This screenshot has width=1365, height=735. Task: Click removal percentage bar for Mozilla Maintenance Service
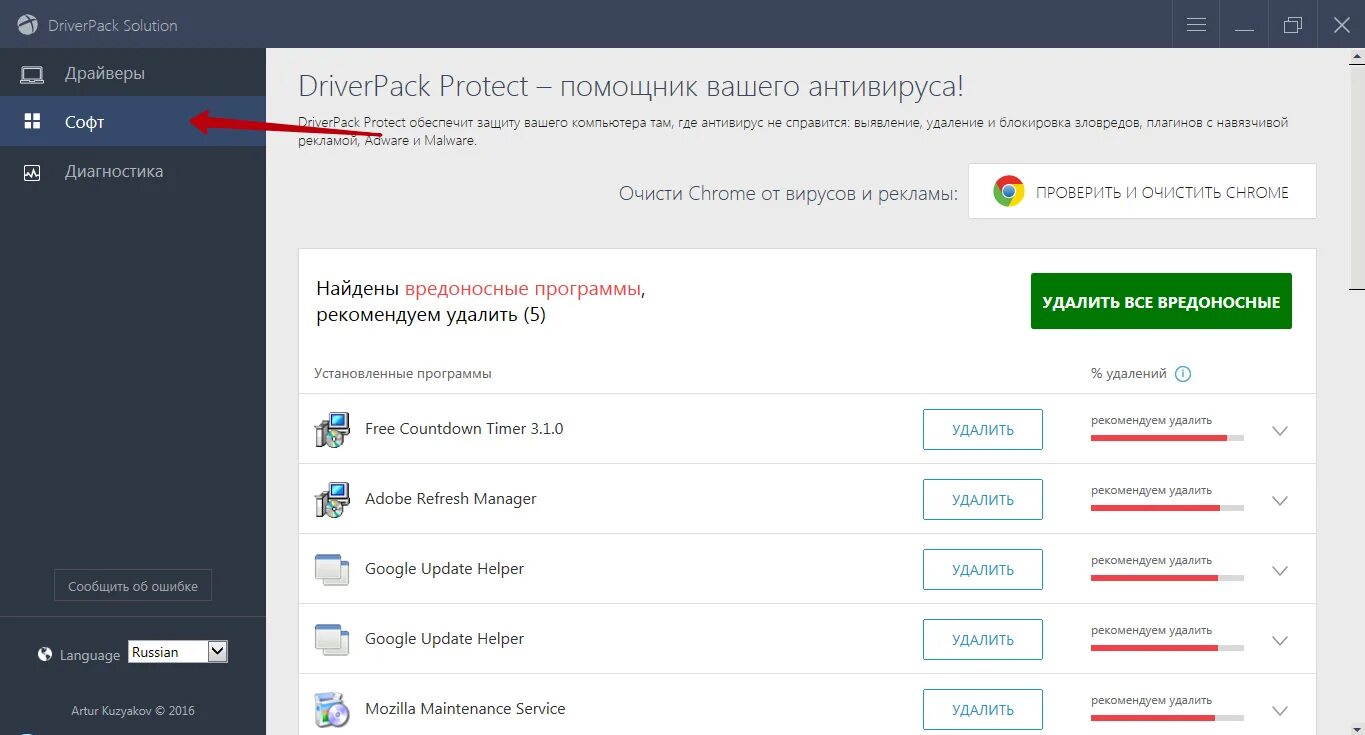pyautogui.click(x=1167, y=718)
